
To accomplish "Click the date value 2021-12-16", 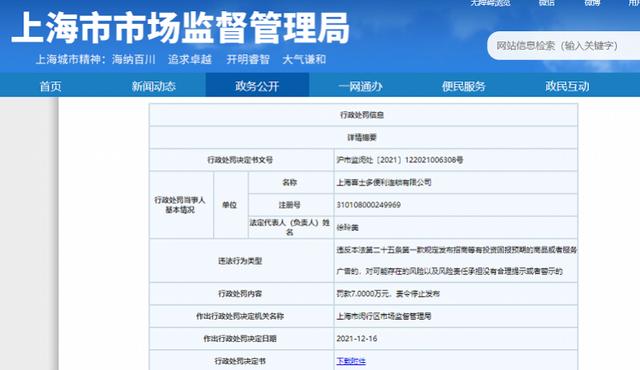I will 357,339.
